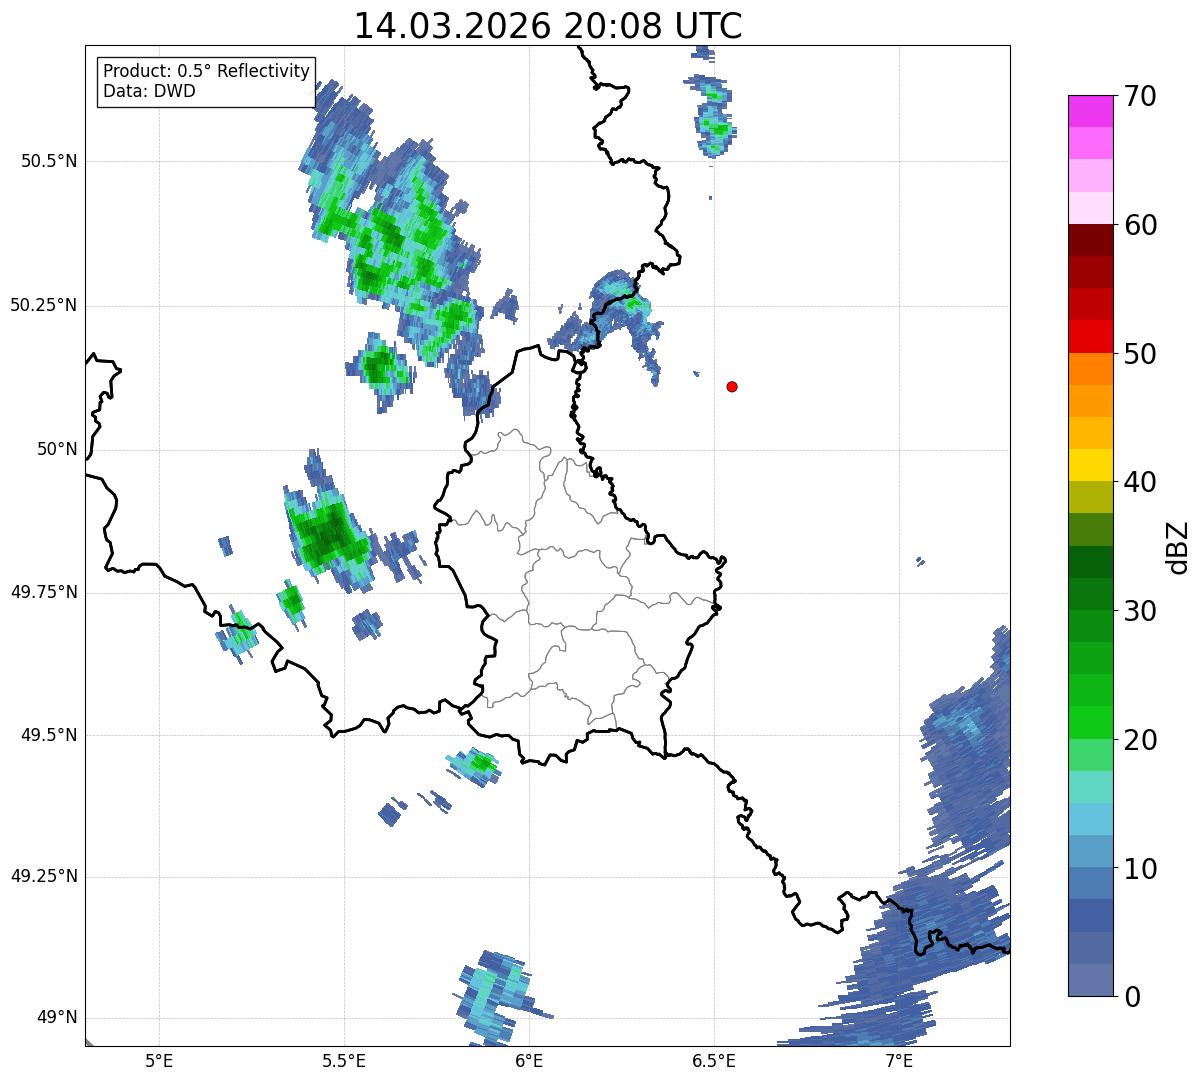
Task: Click the latitude label 50.5°N
Action: (49, 161)
